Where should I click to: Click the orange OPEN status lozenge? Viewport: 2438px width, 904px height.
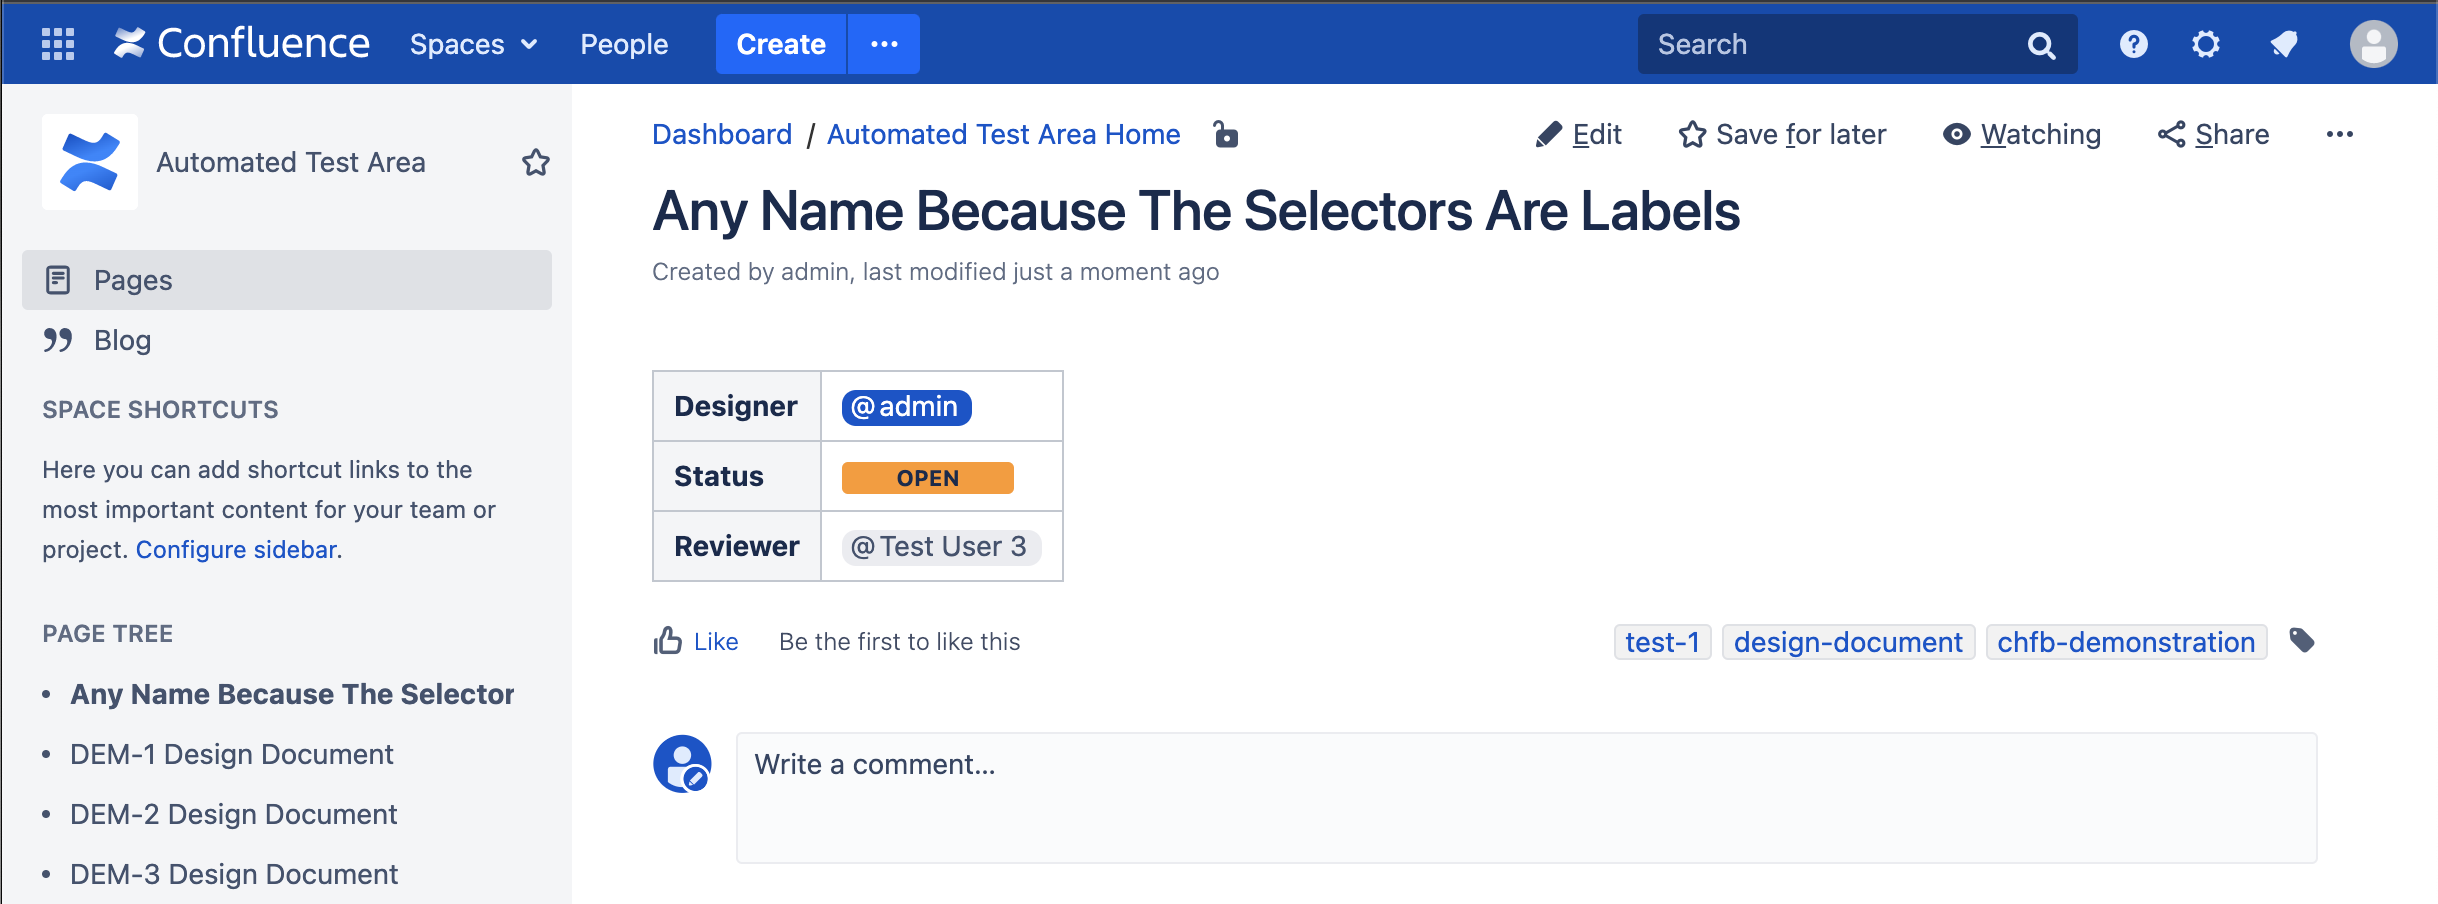point(927,478)
